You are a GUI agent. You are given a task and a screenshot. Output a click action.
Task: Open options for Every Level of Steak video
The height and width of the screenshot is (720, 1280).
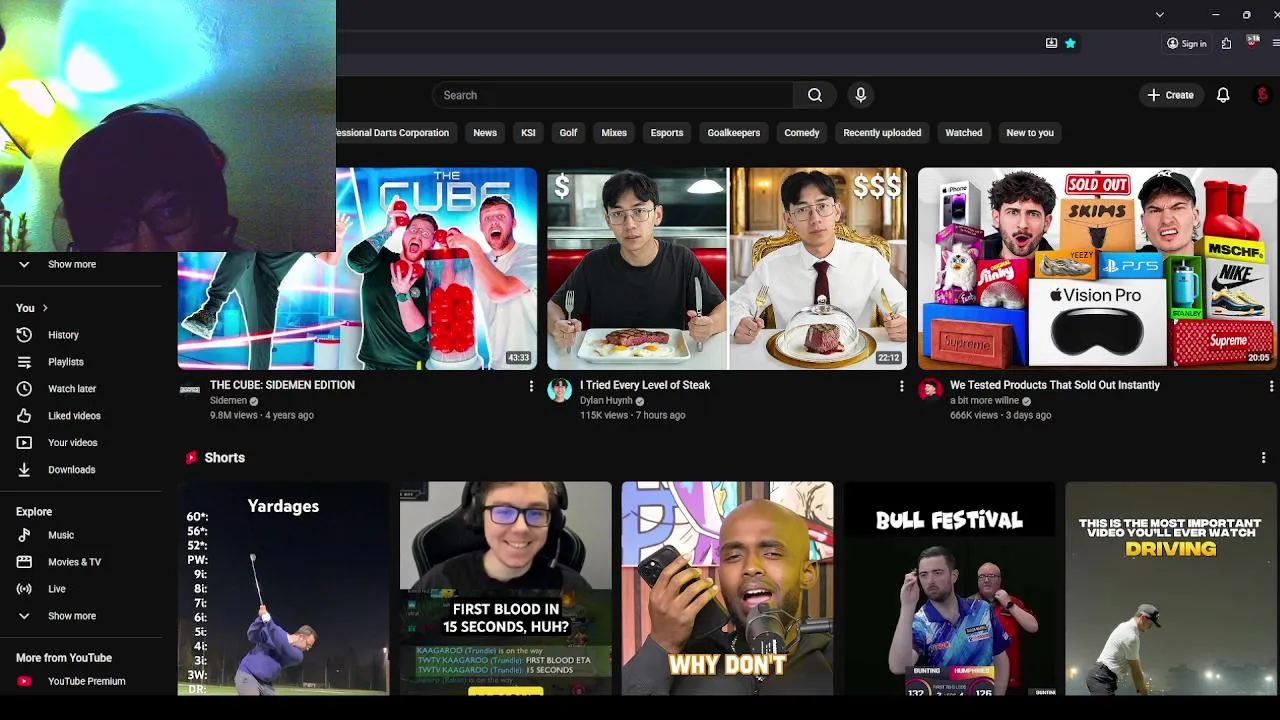(901, 386)
